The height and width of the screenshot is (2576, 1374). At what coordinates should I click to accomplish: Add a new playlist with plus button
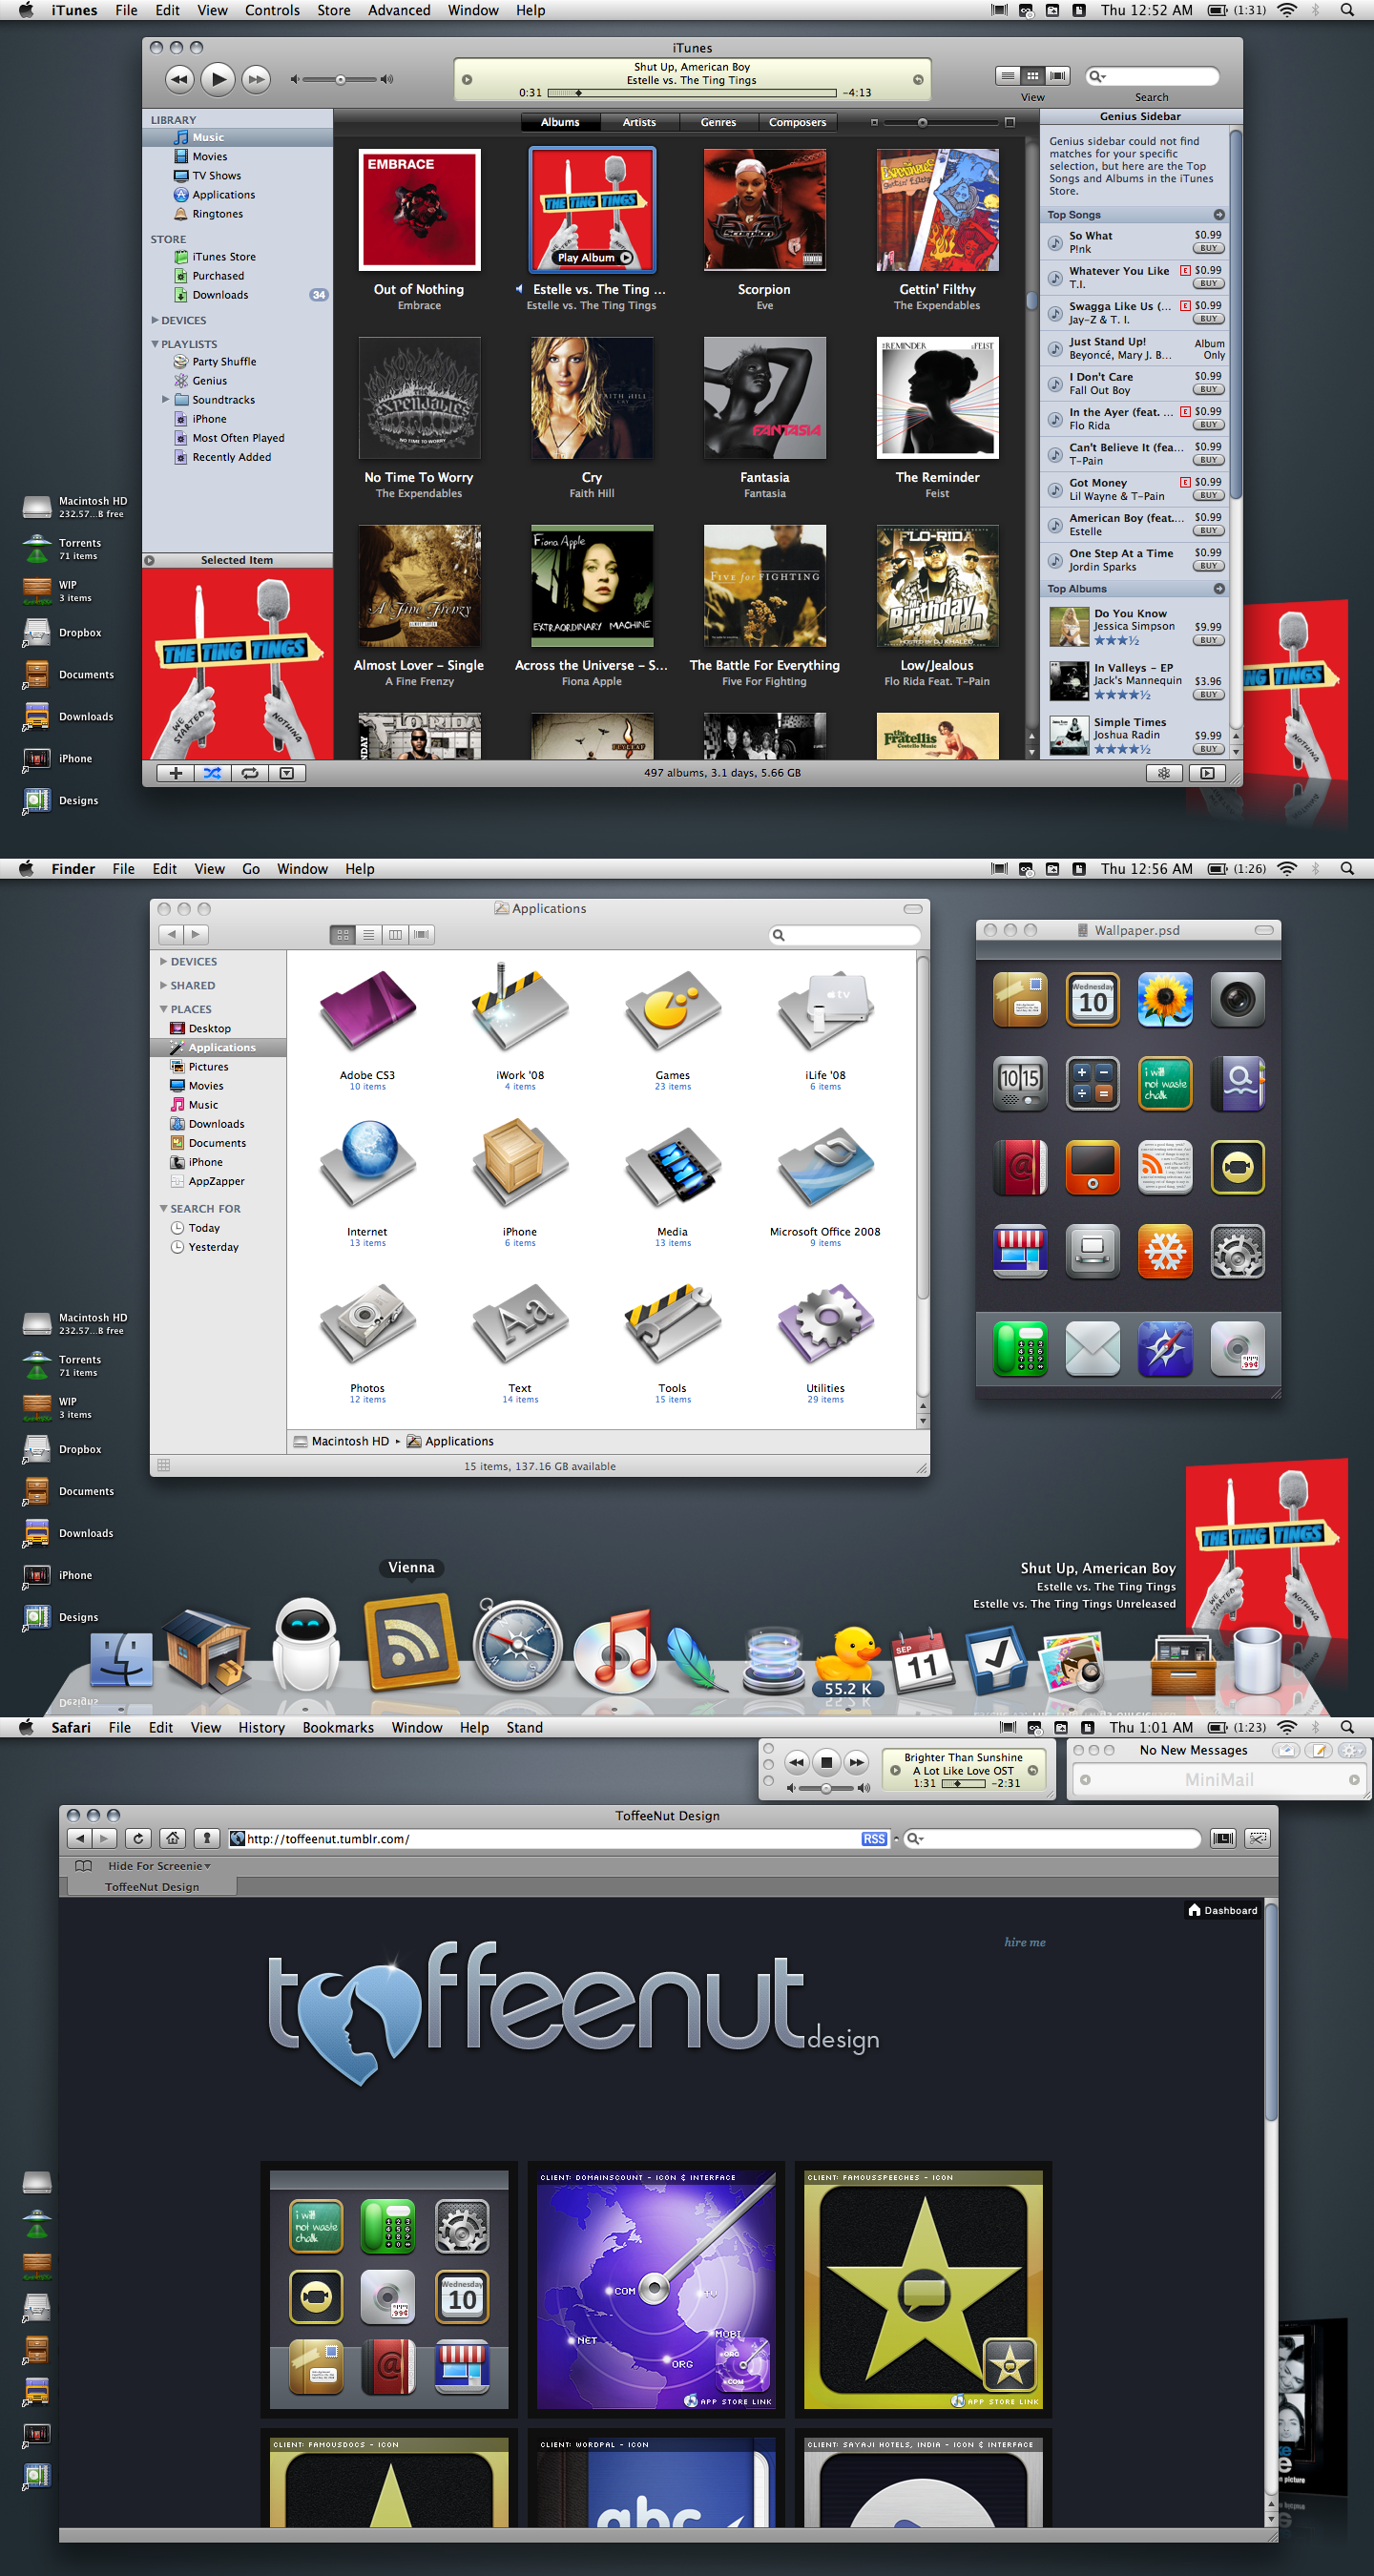tap(176, 773)
